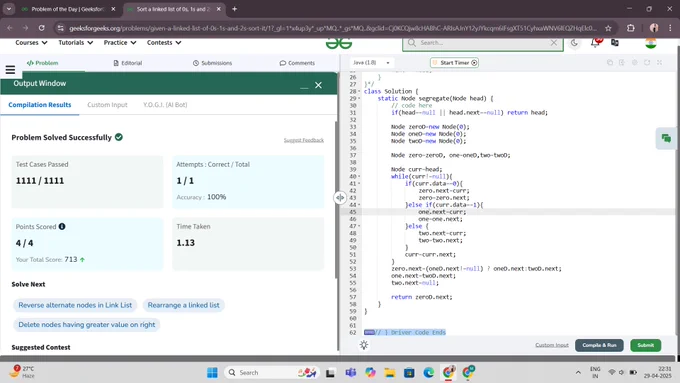Image resolution: width=680 pixels, height=383 pixels.
Task: Open the Windows Start menu
Action: click(212, 373)
